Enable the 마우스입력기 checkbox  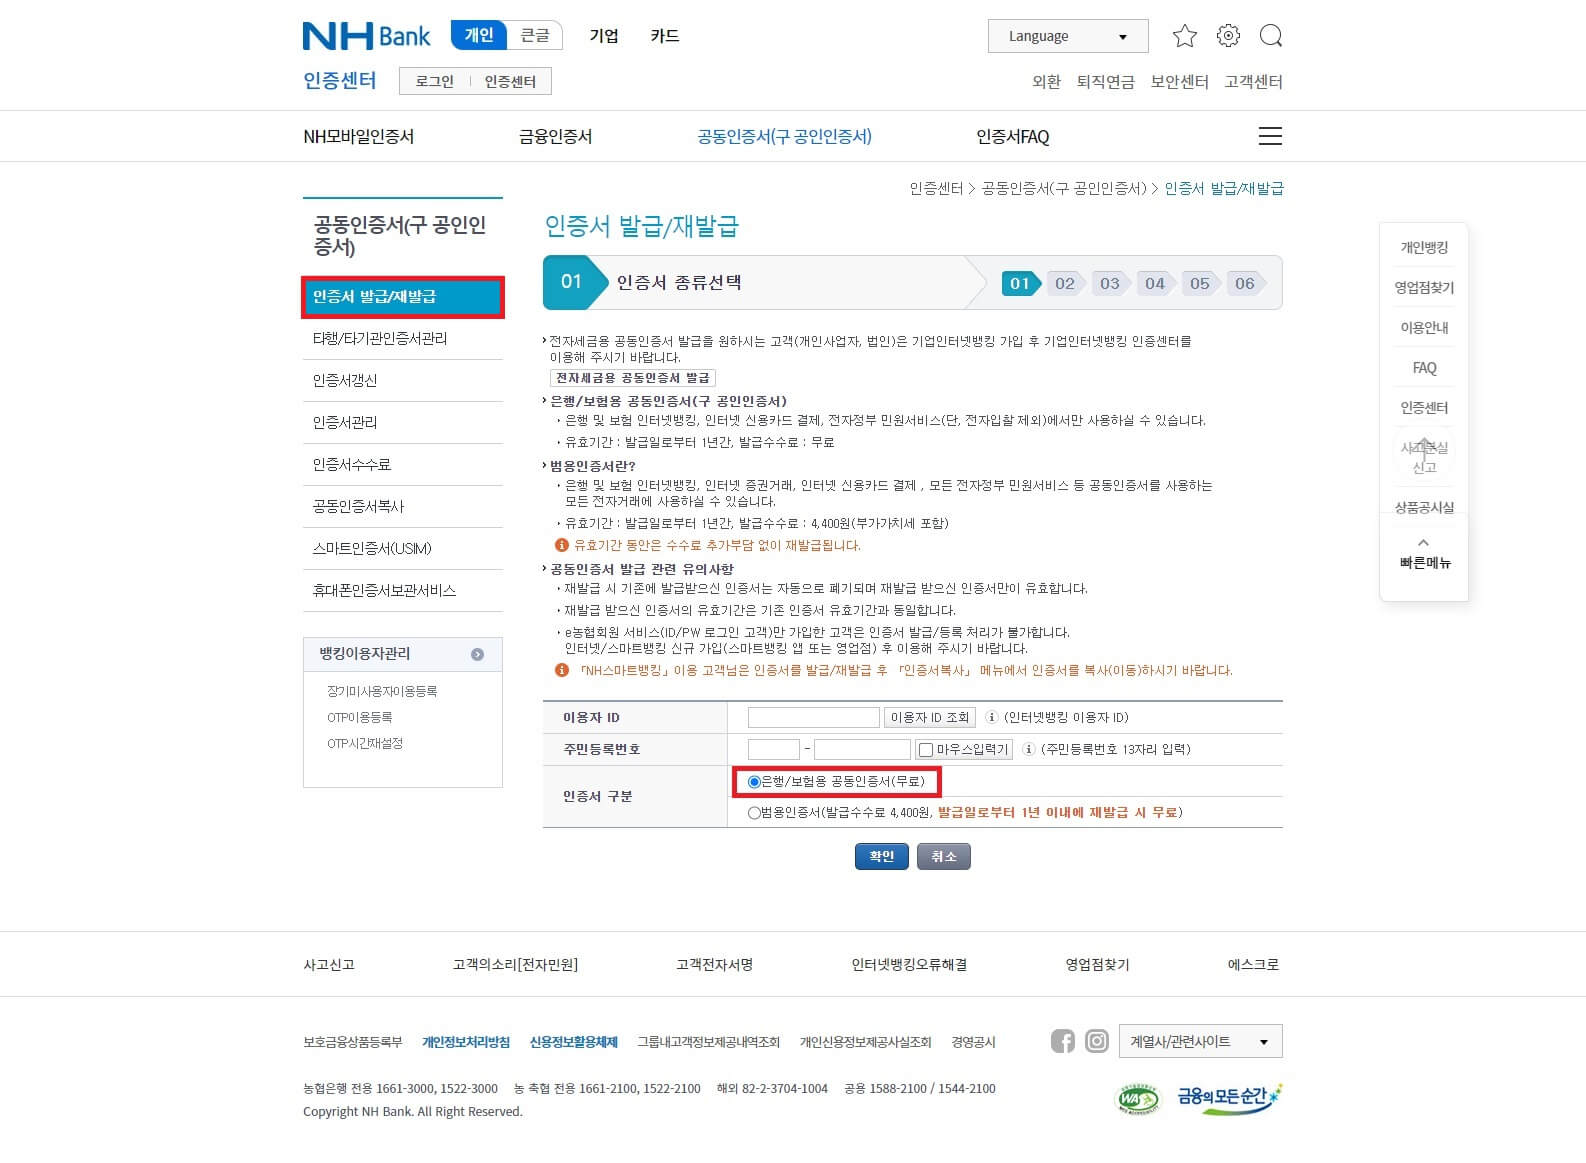[926, 750]
